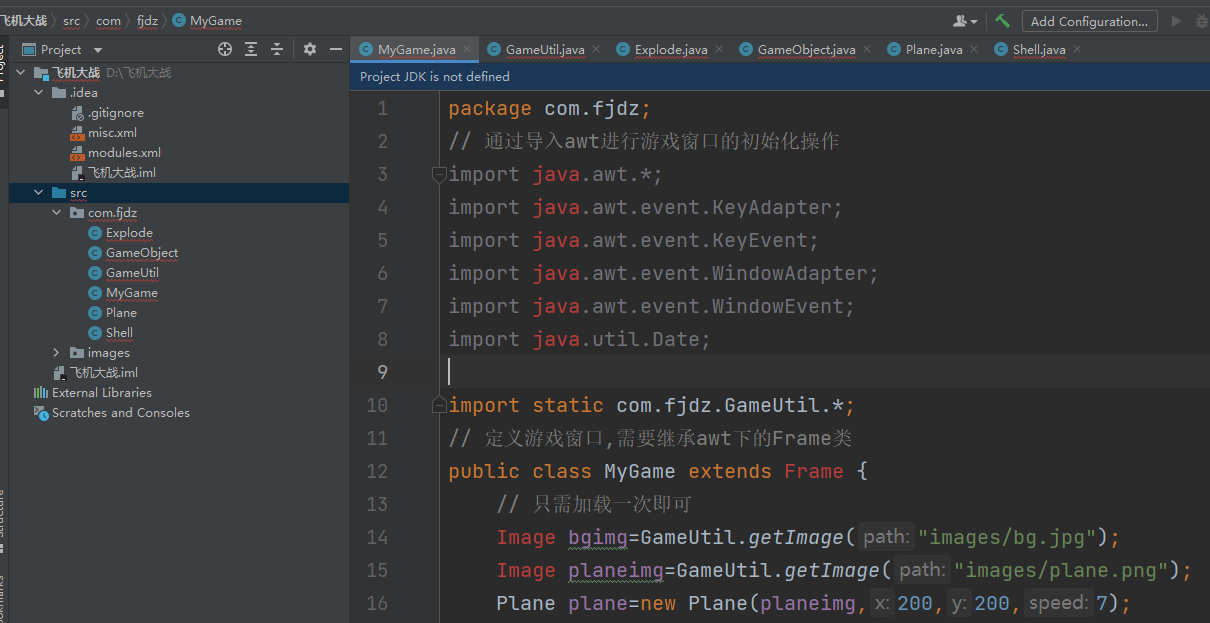Close the Shell.java tab
Viewport: 1210px width, 623px height.
[x=1077, y=49]
